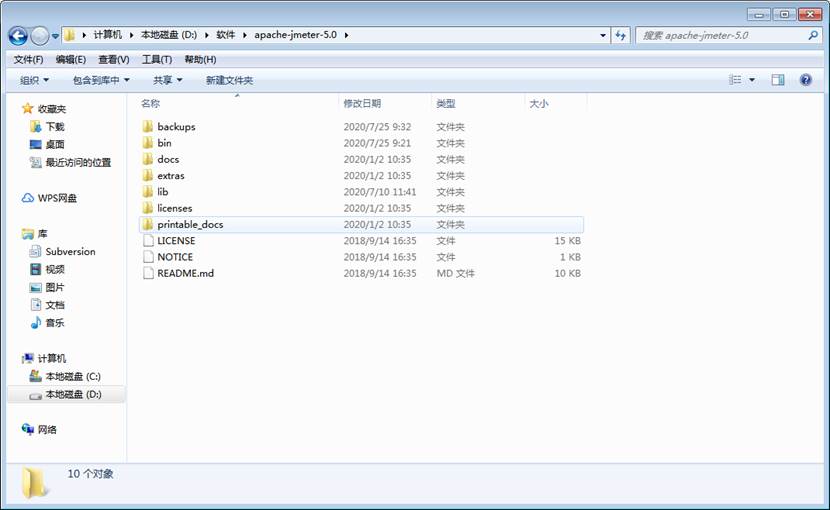Open the 文档 library
This screenshot has height=510, width=830.
click(55, 305)
